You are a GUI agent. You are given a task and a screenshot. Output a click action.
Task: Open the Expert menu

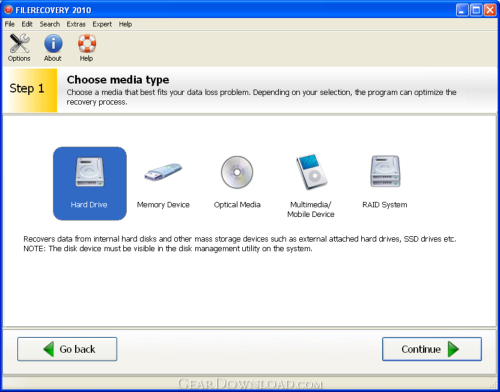coord(102,24)
